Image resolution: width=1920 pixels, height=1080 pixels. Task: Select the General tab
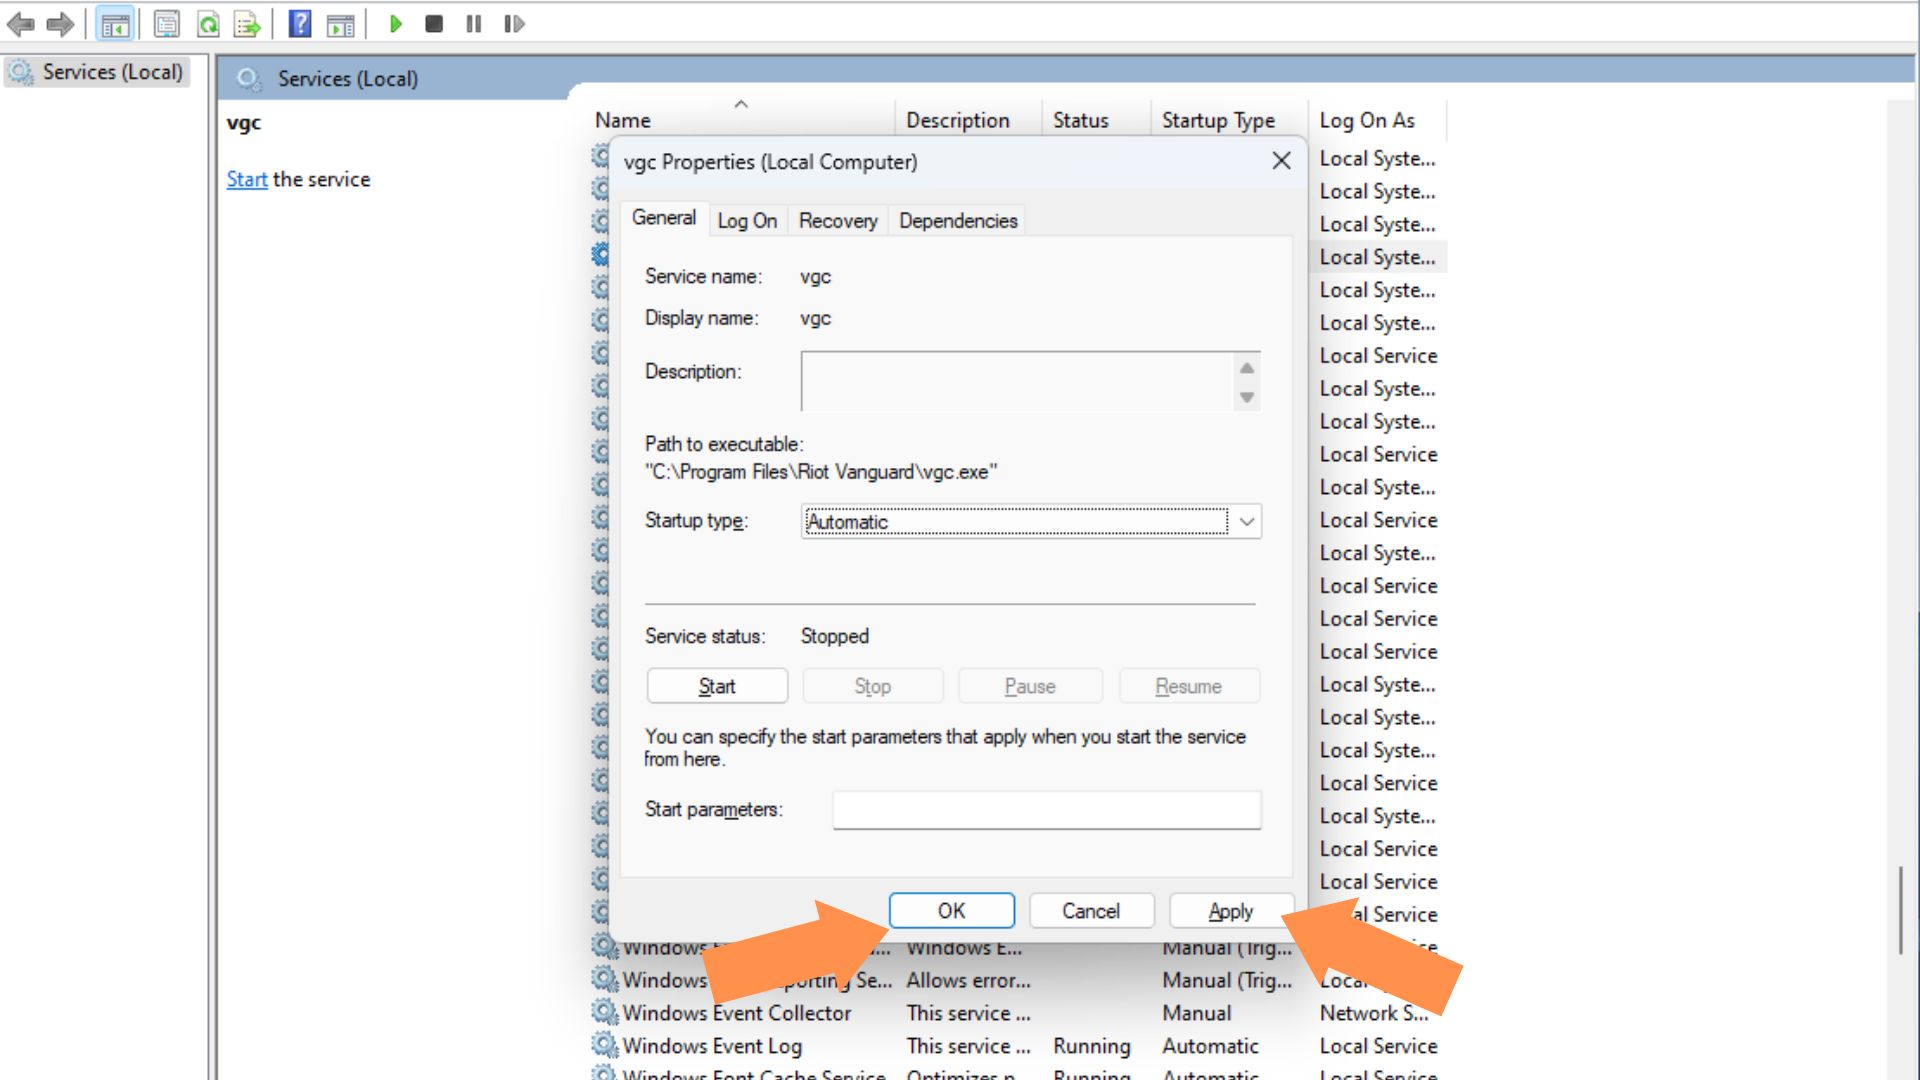[x=662, y=218]
